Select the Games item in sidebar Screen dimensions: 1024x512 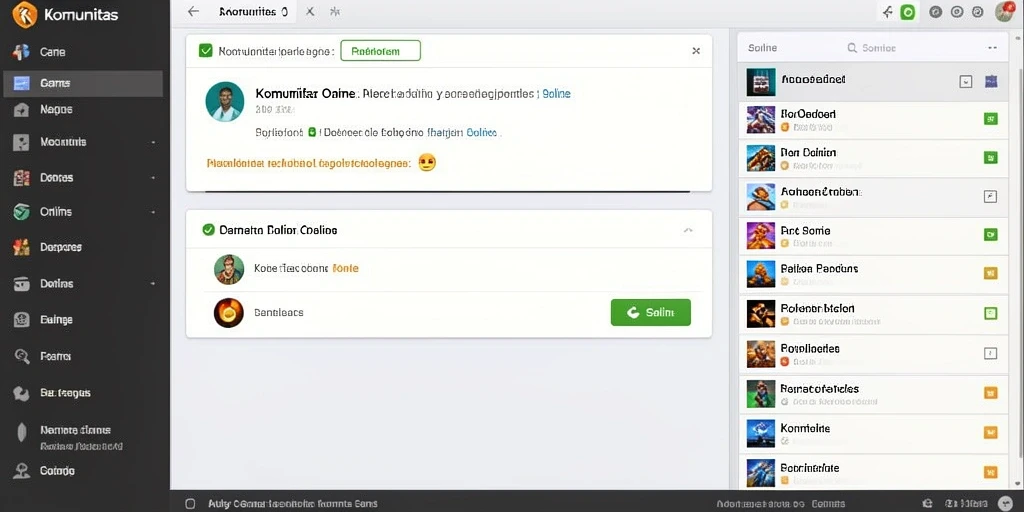pos(83,84)
